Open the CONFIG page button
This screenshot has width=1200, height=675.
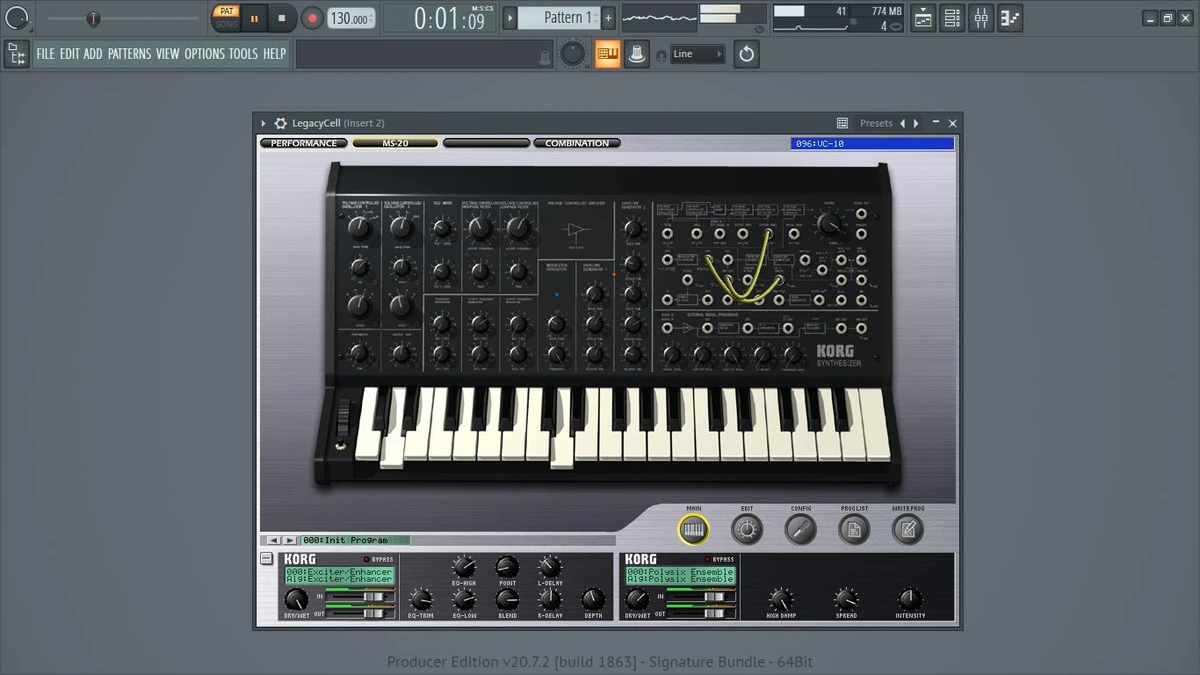pos(800,529)
